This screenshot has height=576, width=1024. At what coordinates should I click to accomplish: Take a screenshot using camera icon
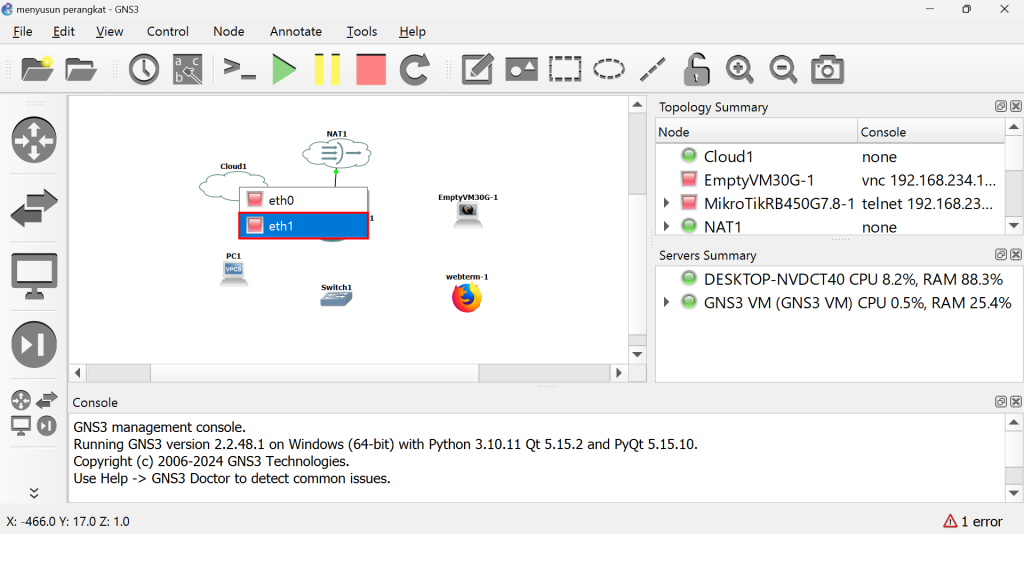[827, 69]
